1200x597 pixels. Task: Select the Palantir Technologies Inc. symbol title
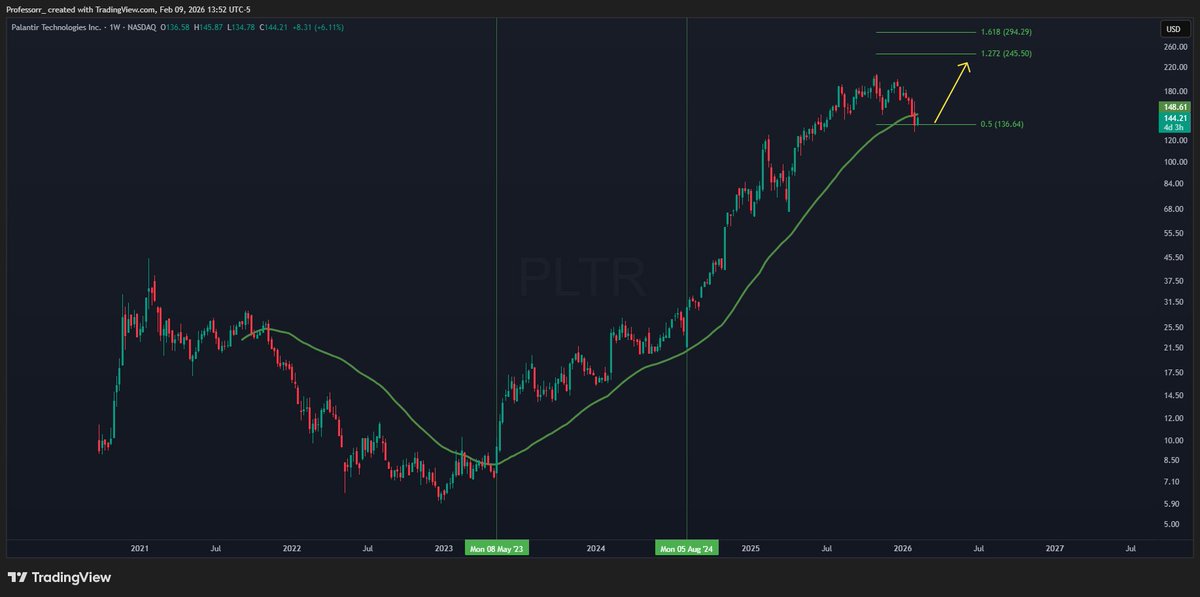[x=56, y=27]
